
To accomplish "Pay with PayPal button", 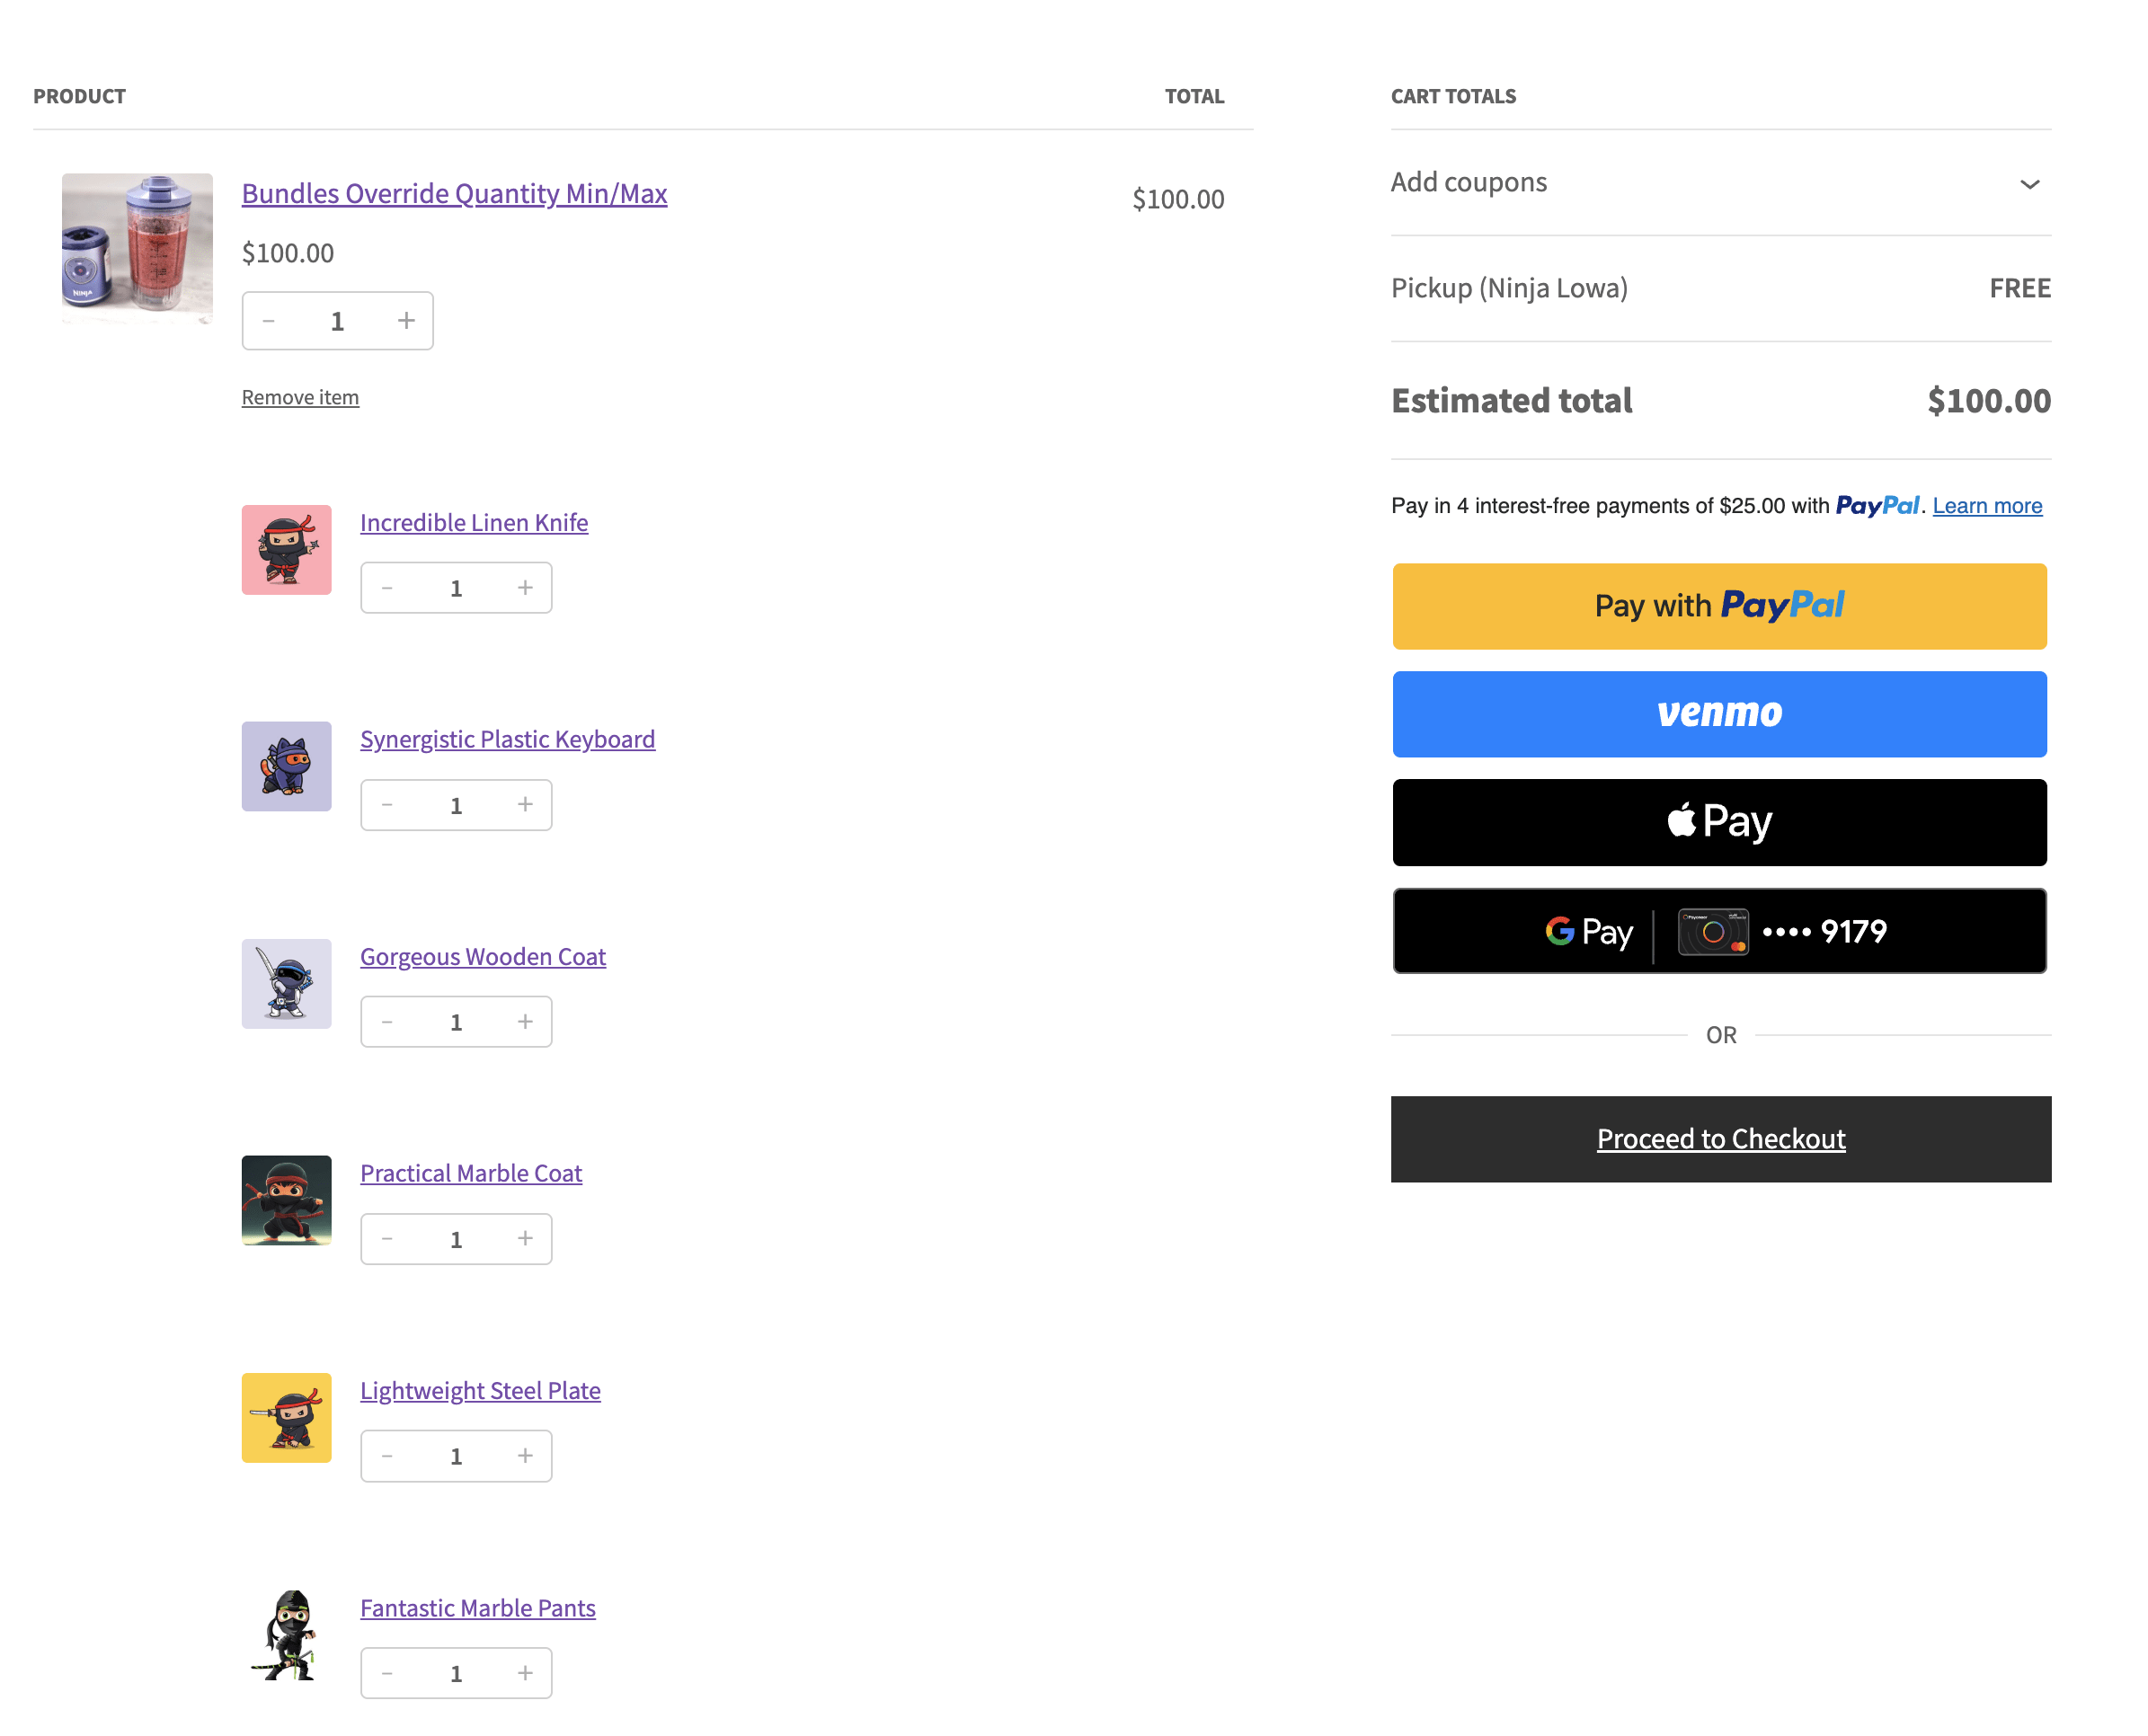I will [x=1719, y=606].
